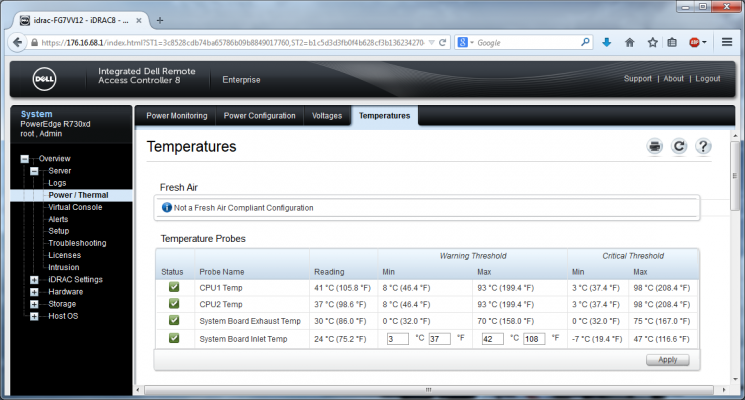The width and height of the screenshot is (745, 400).
Task: Click the browser downloads arrow icon
Action: pyautogui.click(x=607, y=42)
